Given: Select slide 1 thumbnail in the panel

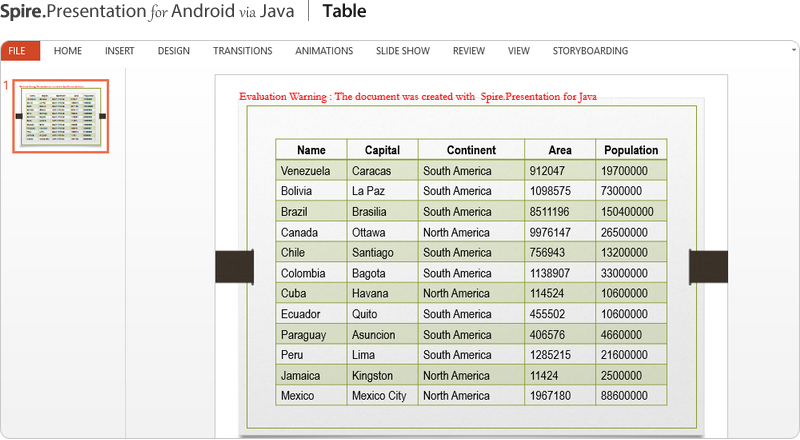Looking at the screenshot, I should coord(60,117).
